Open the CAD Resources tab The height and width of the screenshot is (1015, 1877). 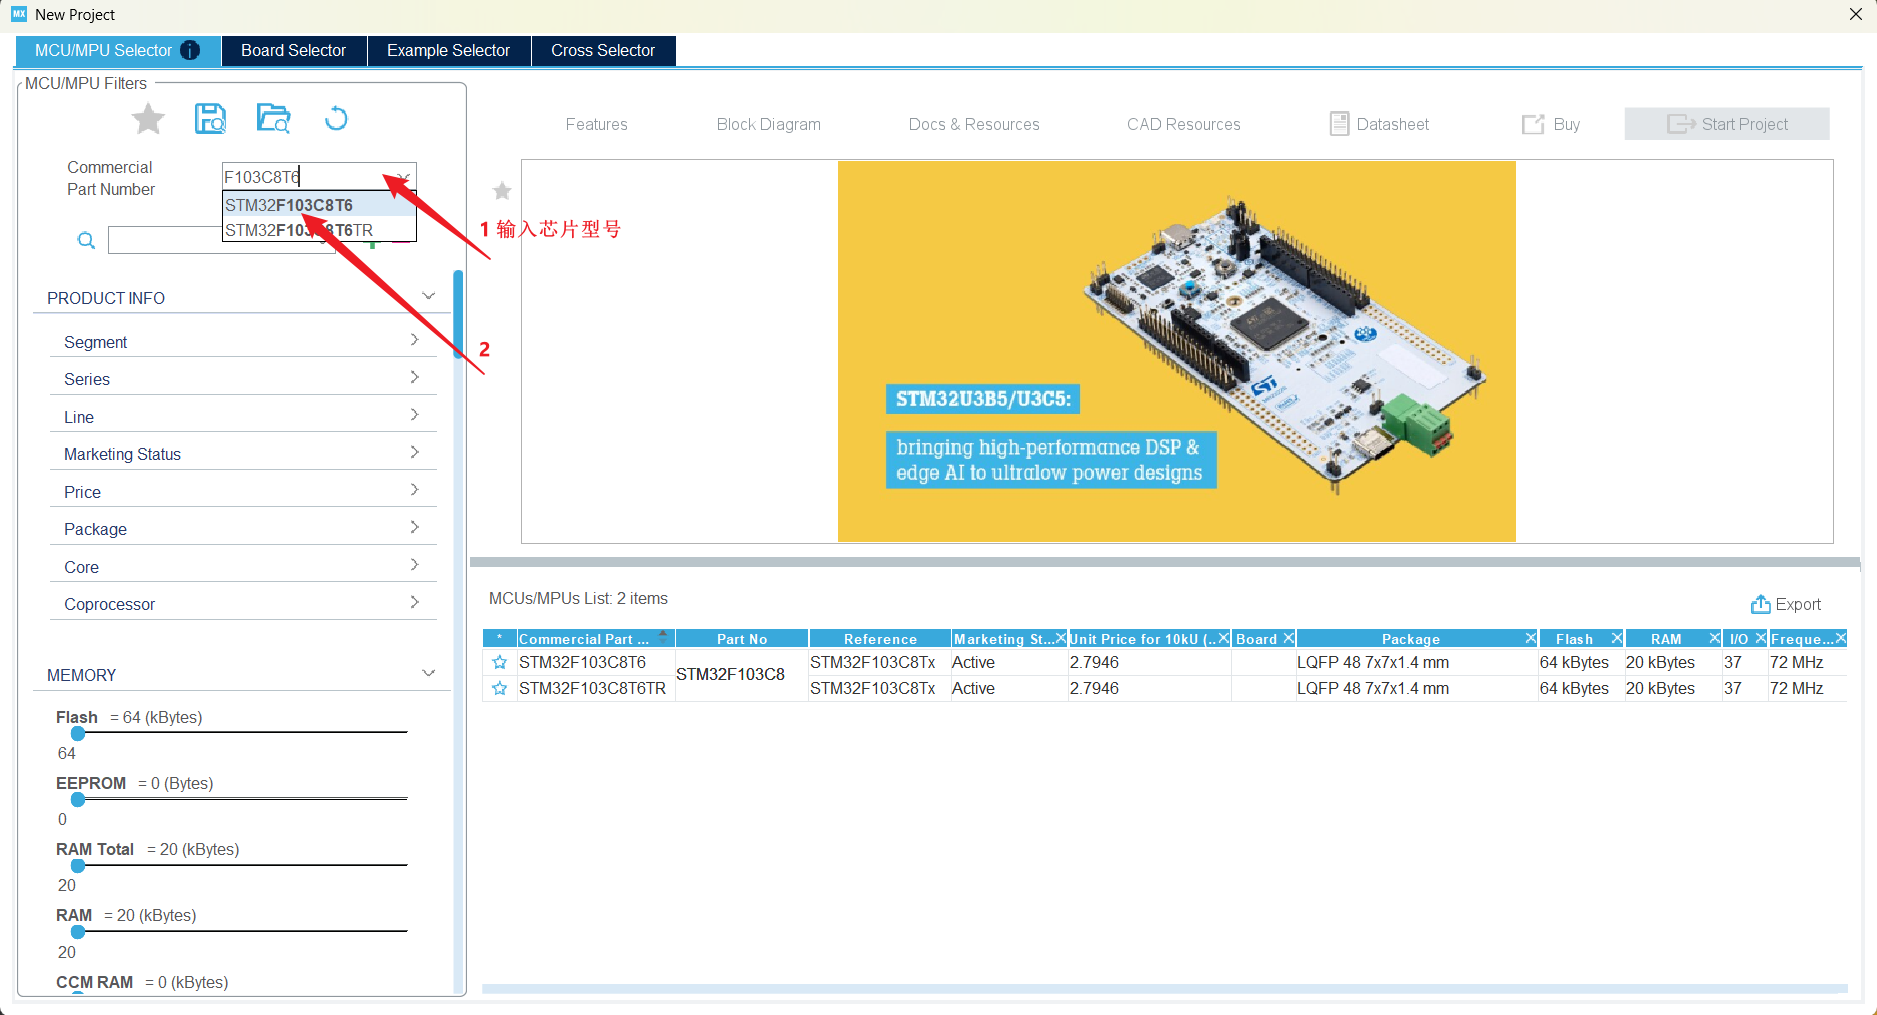coord(1184,124)
